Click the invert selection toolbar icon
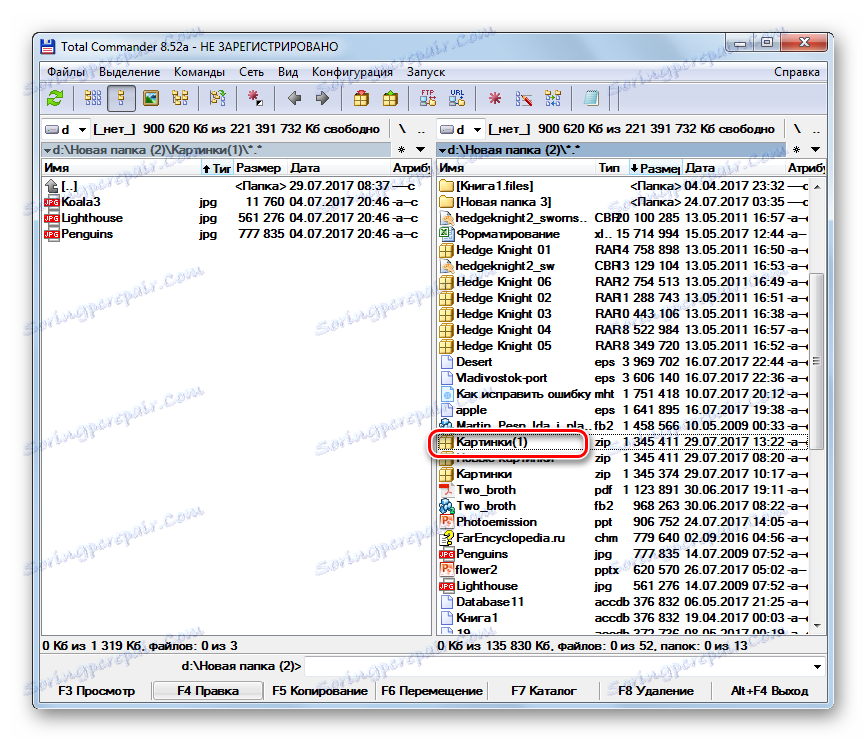This screenshot has height=742, width=867. (217, 99)
